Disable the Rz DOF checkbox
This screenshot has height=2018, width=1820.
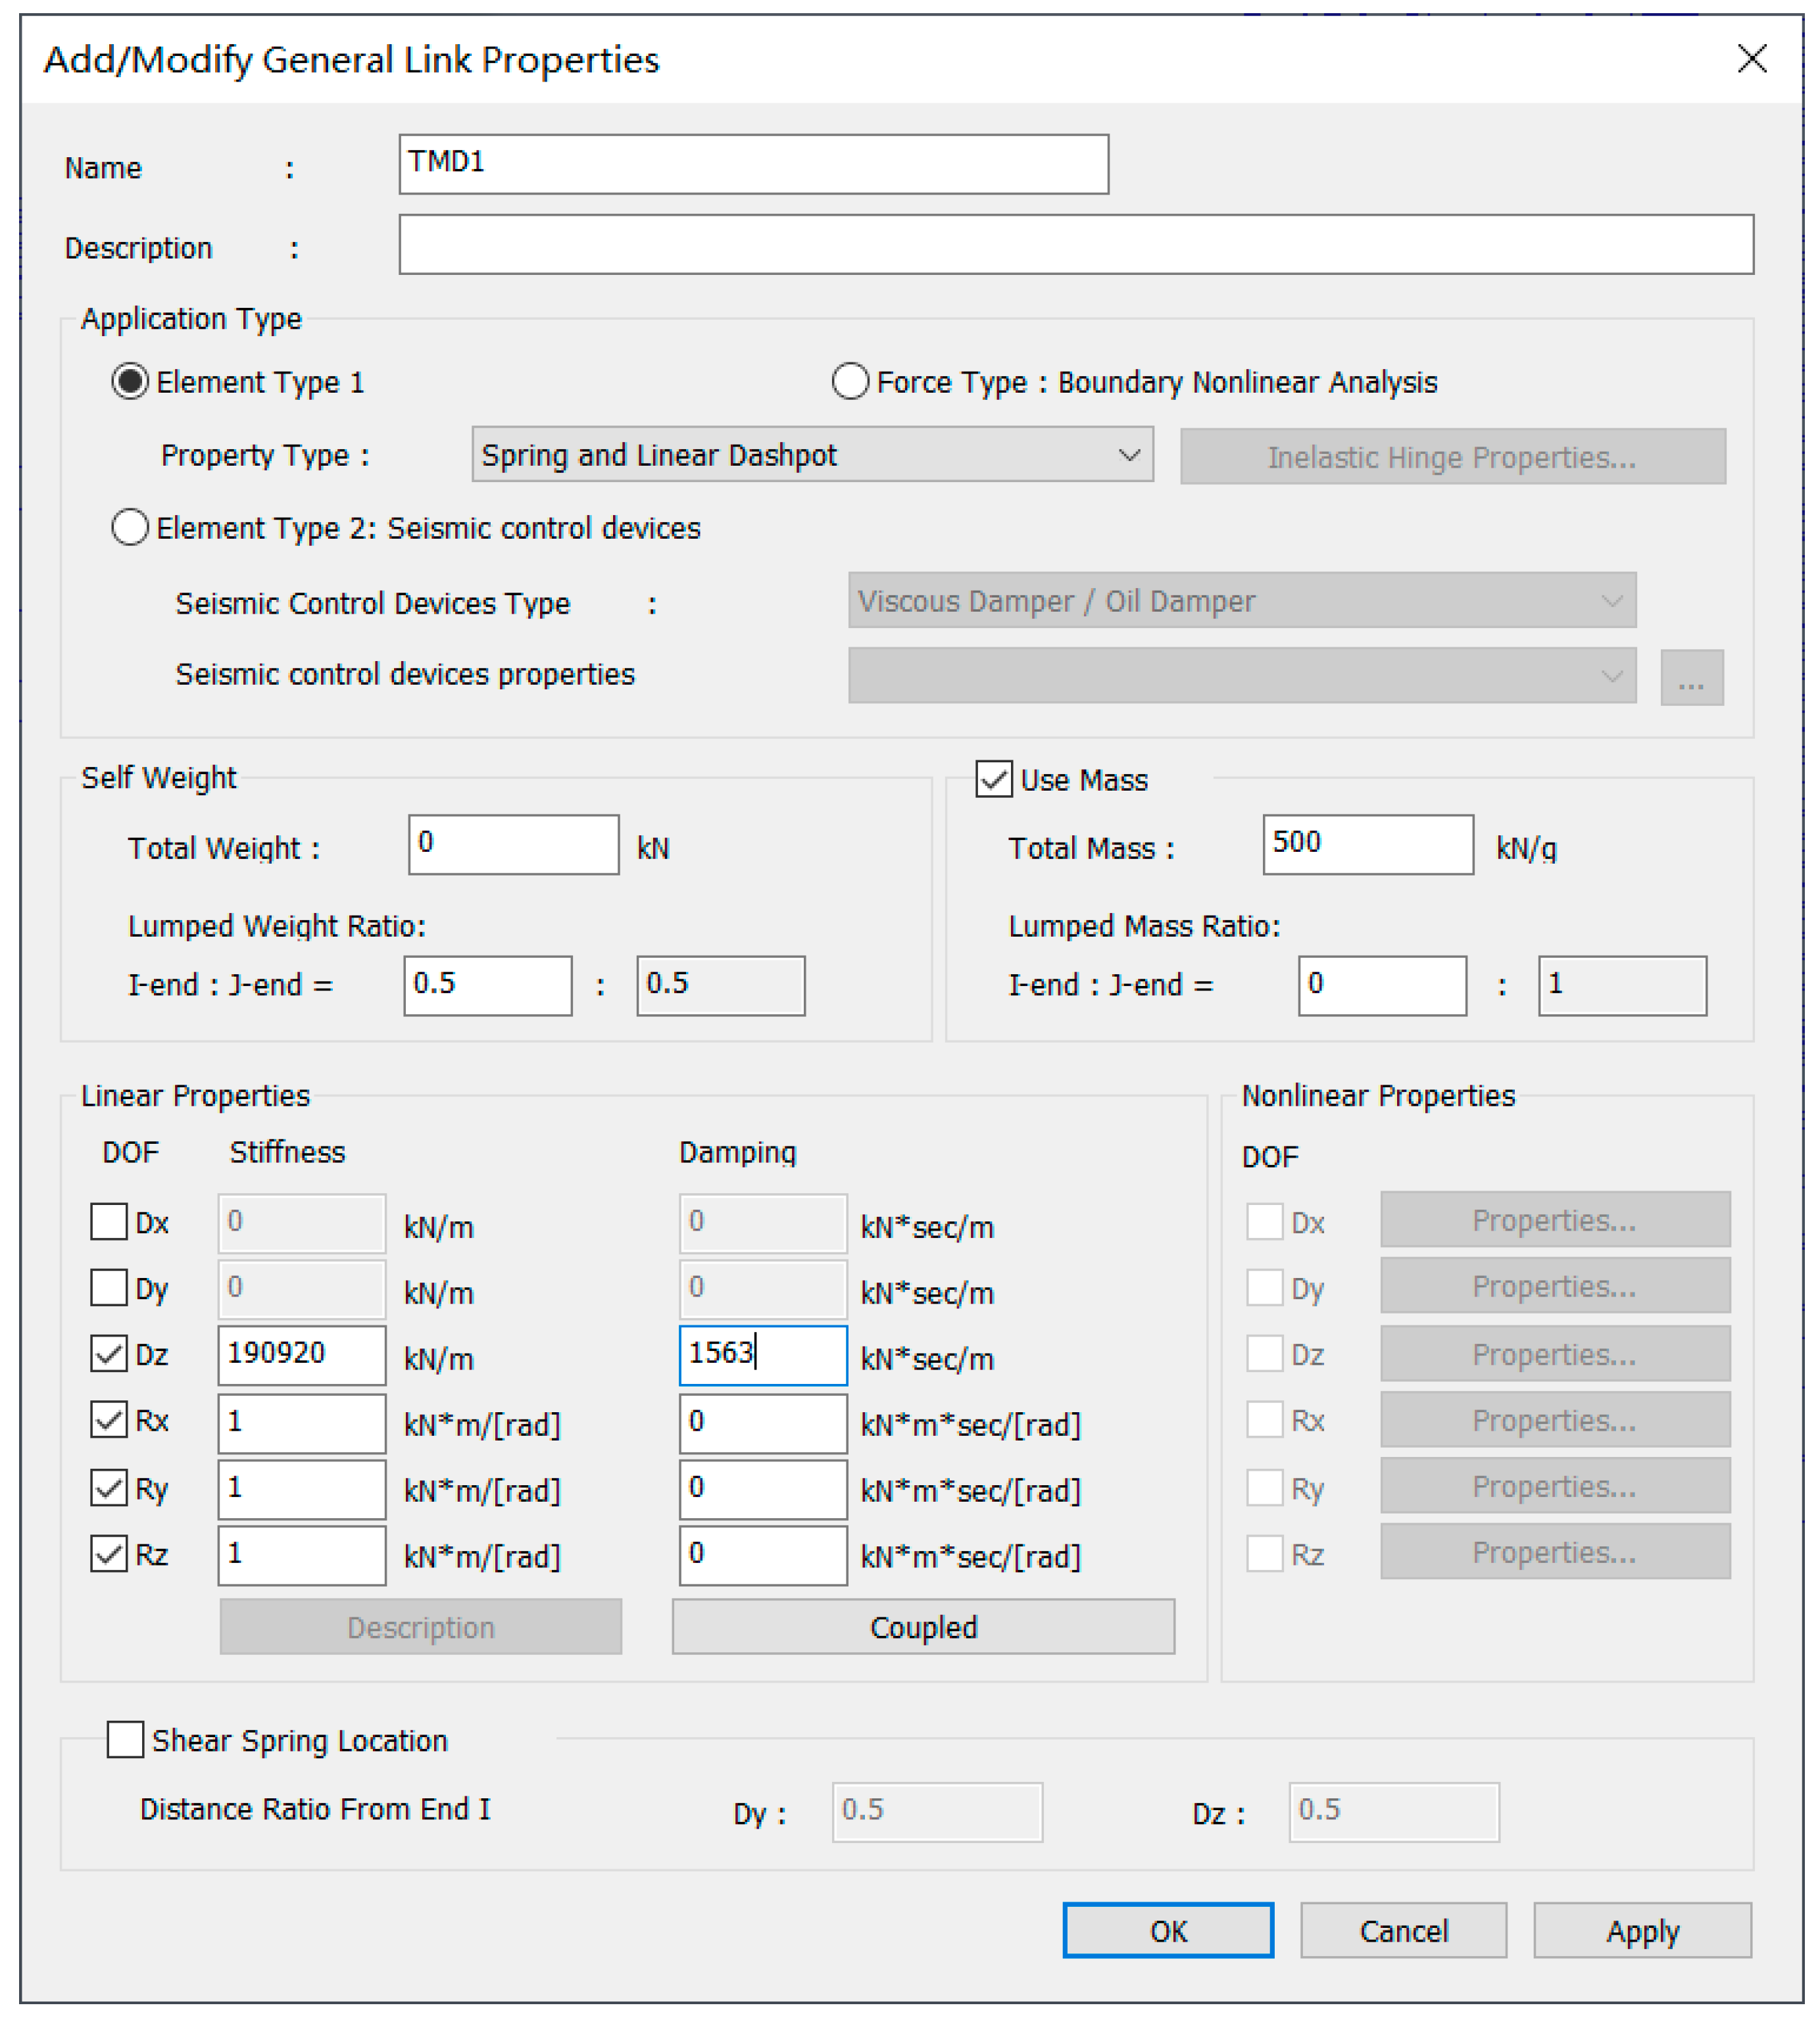tap(109, 1554)
